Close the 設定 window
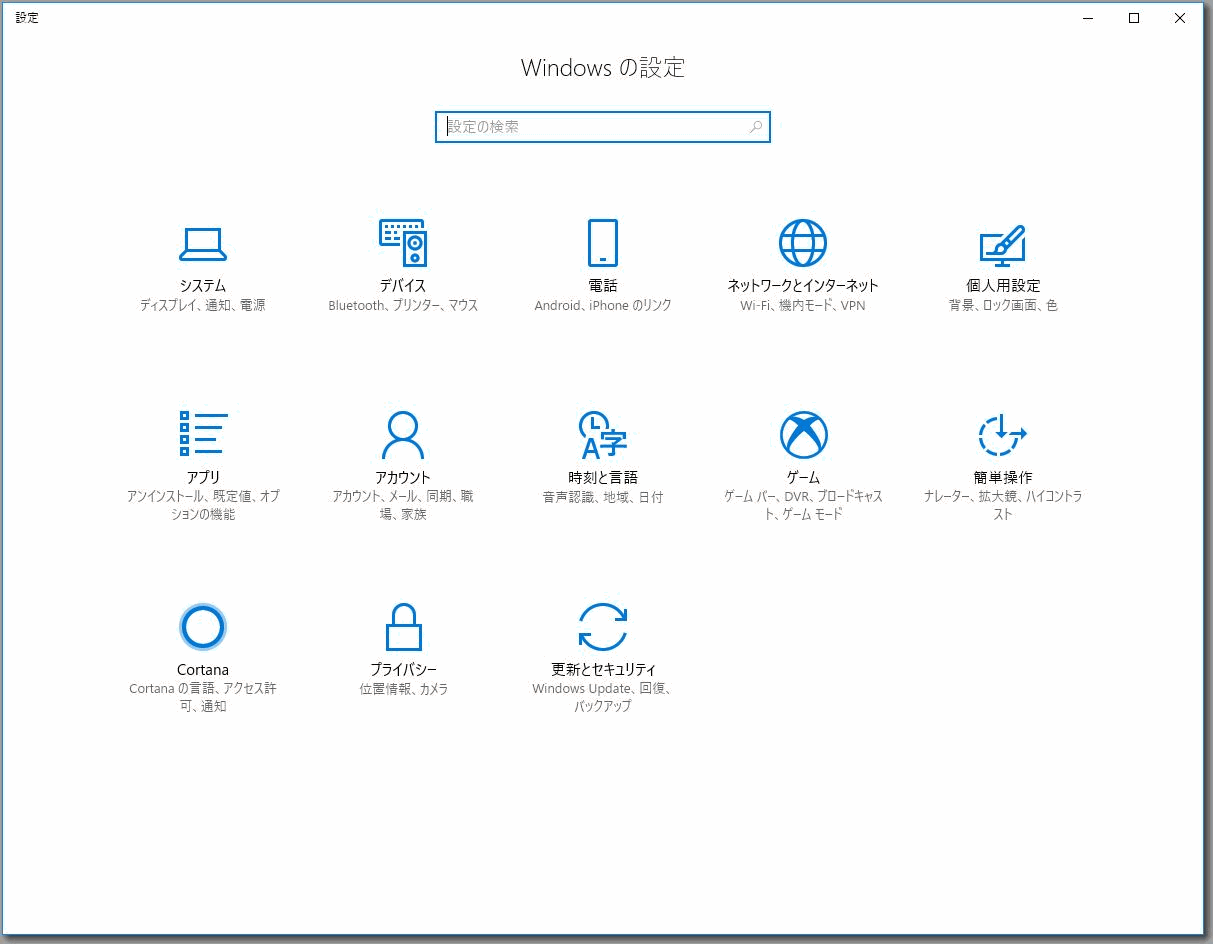Viewport: 1213px width, 944px height. [x=1180, y=17]
